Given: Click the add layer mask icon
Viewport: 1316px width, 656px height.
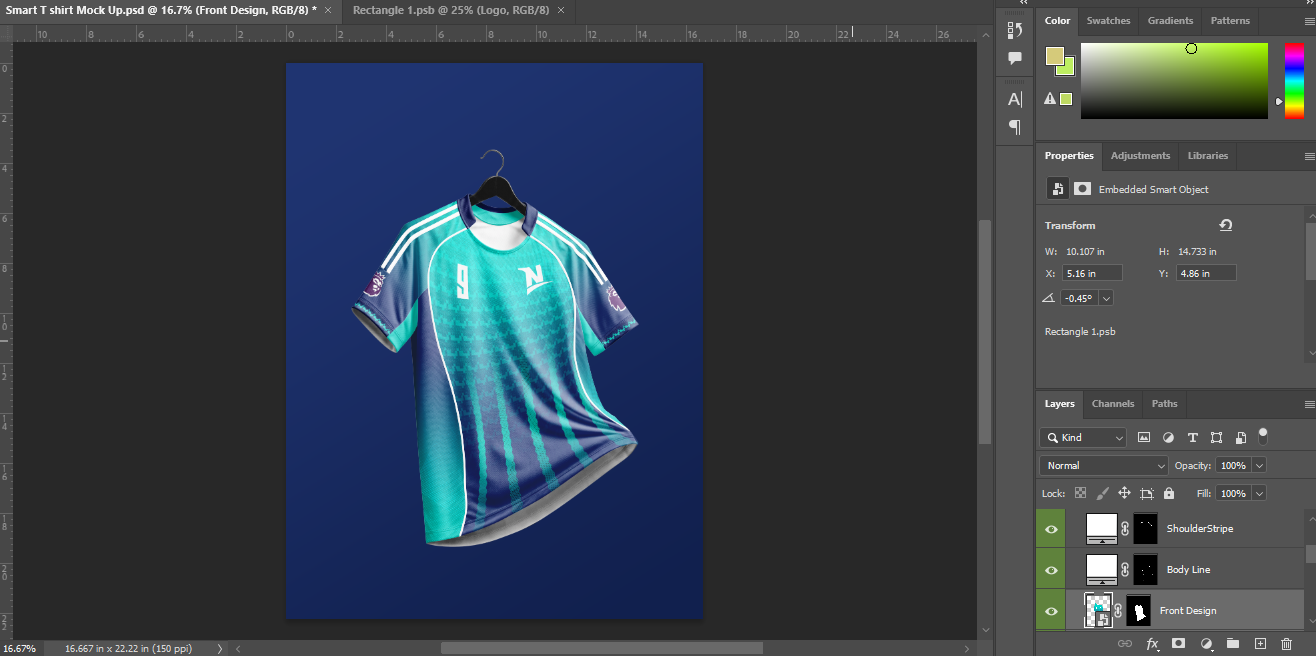Looking at the screenshot, I should pos(1179,644).
